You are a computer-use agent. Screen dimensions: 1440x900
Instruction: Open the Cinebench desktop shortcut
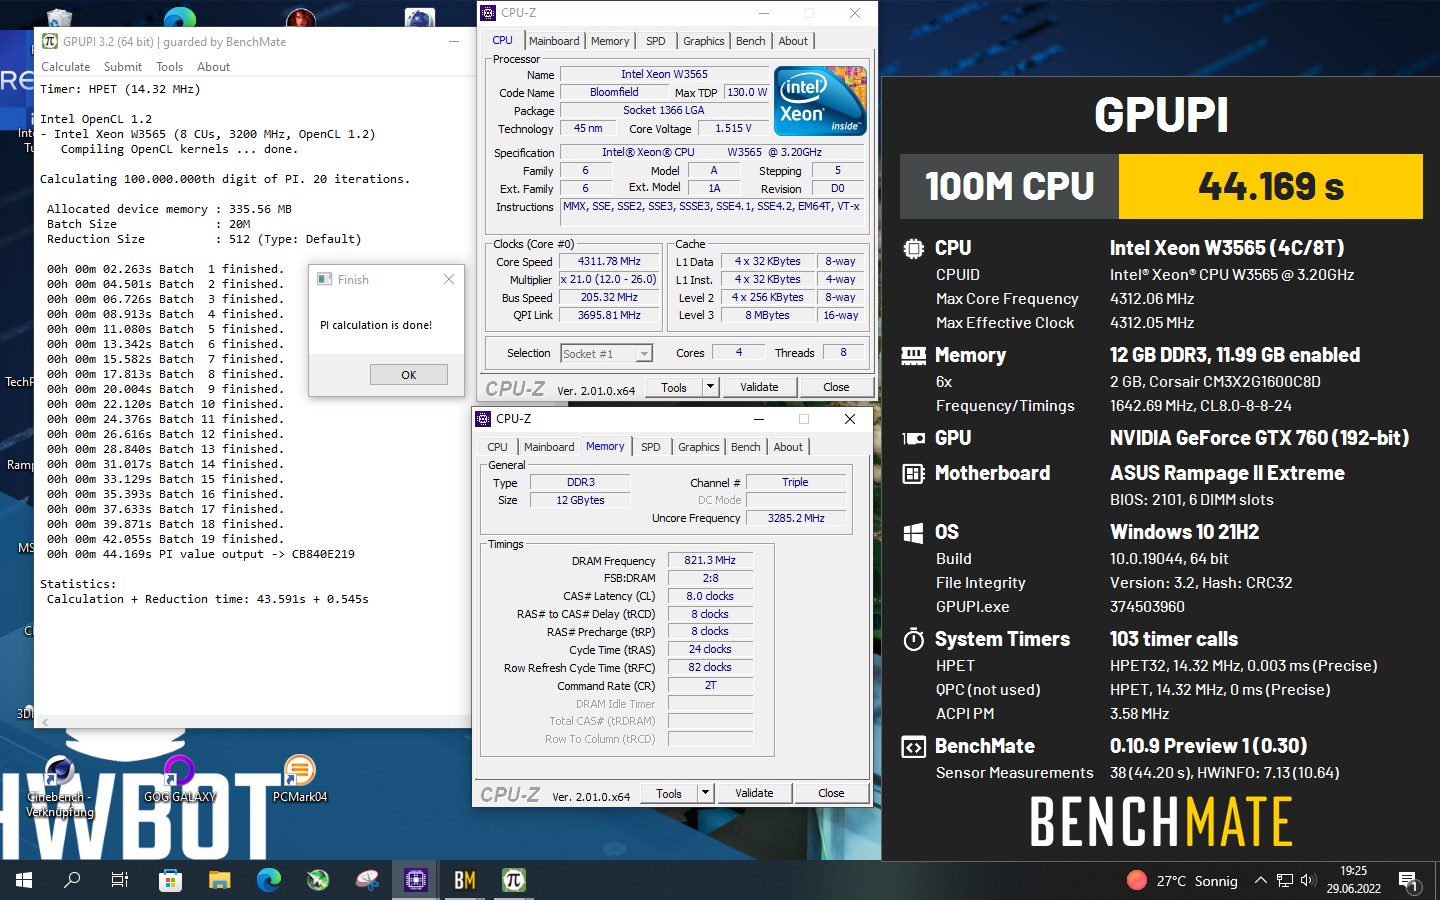59,788
